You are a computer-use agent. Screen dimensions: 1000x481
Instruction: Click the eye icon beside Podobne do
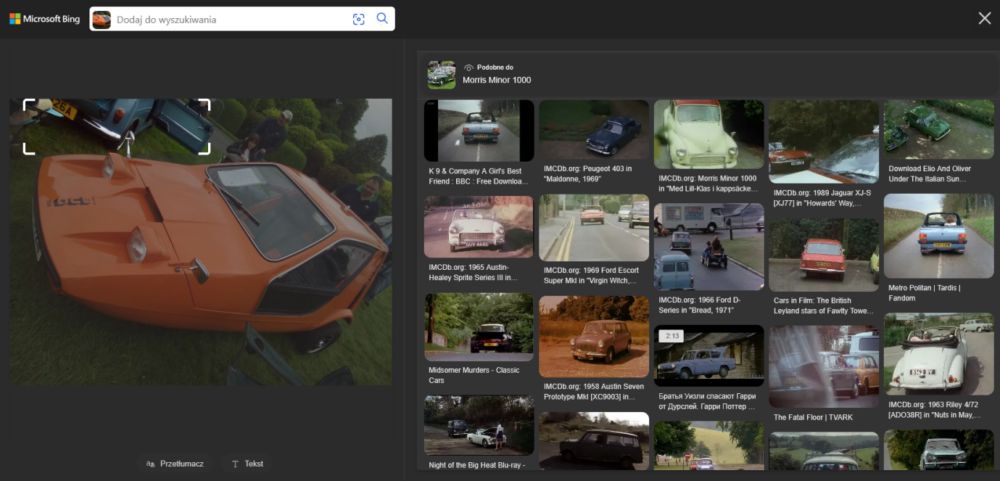tap(468, 67)
